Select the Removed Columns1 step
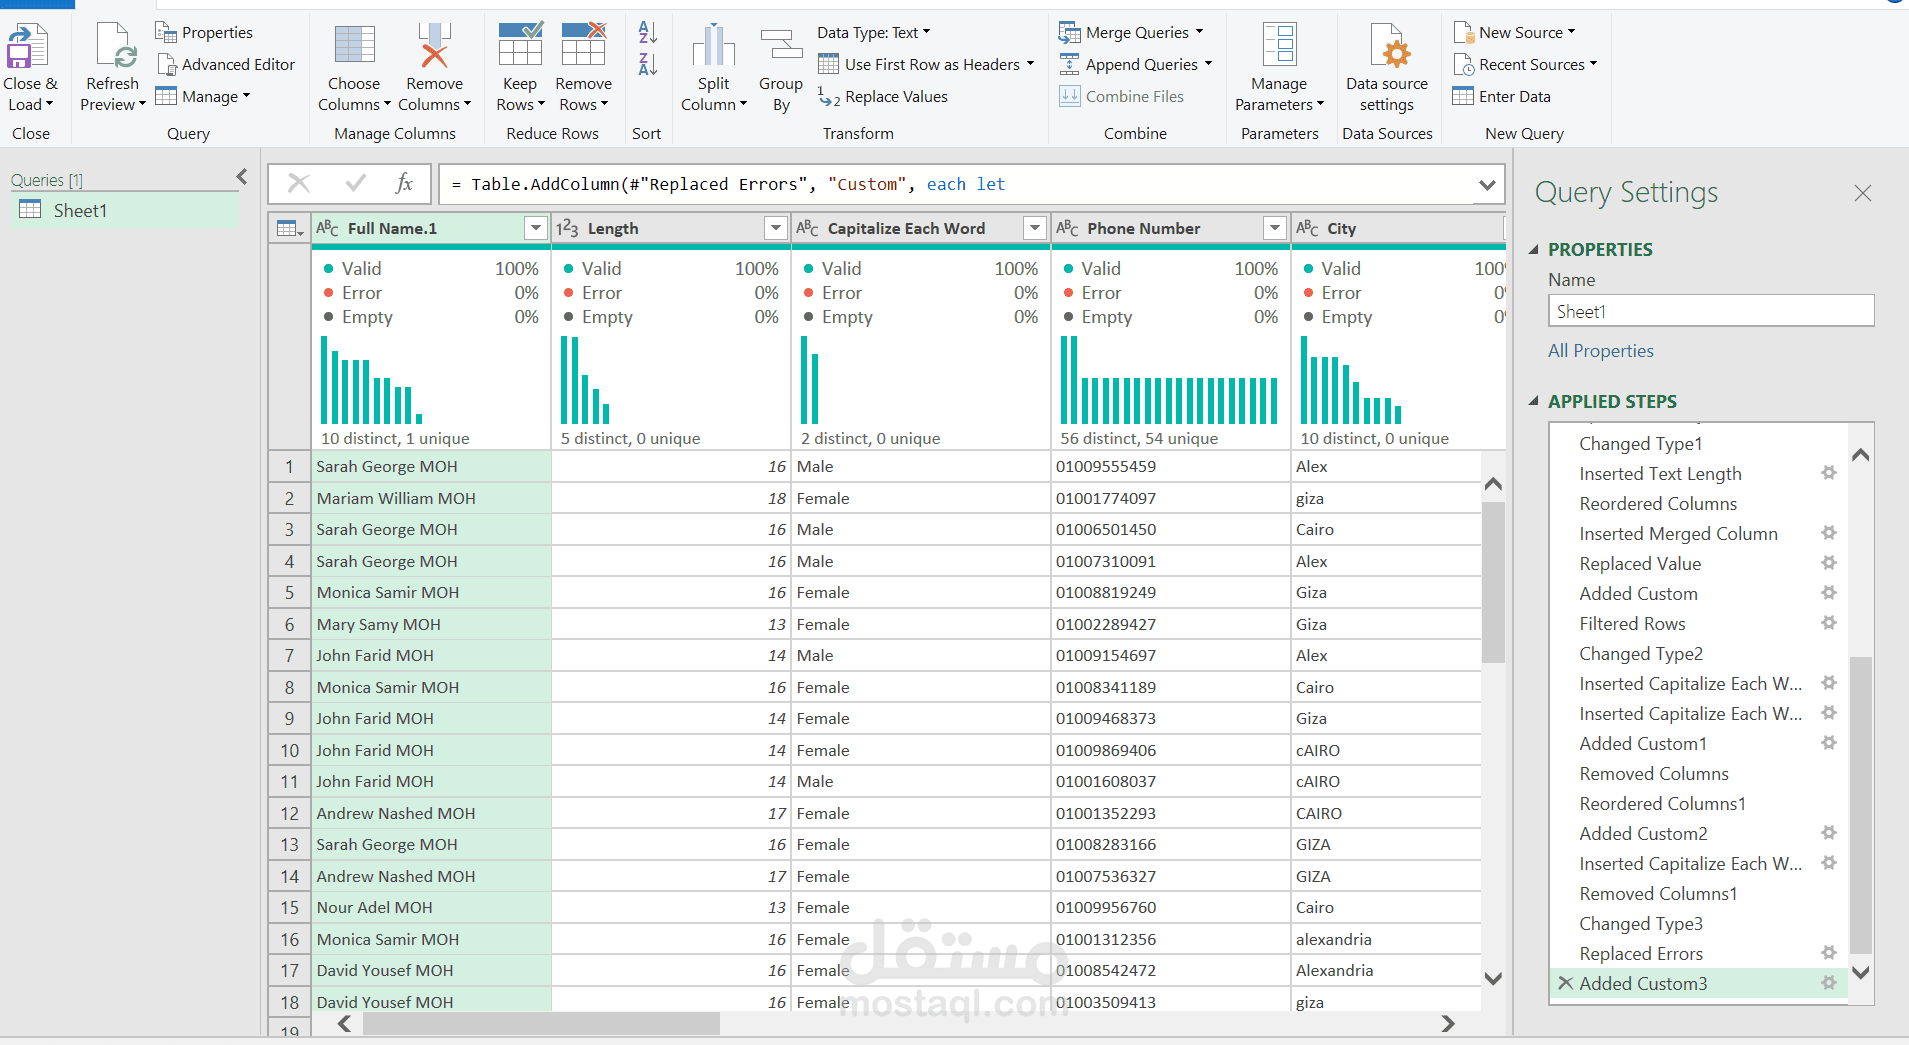 pos(1658,893)
